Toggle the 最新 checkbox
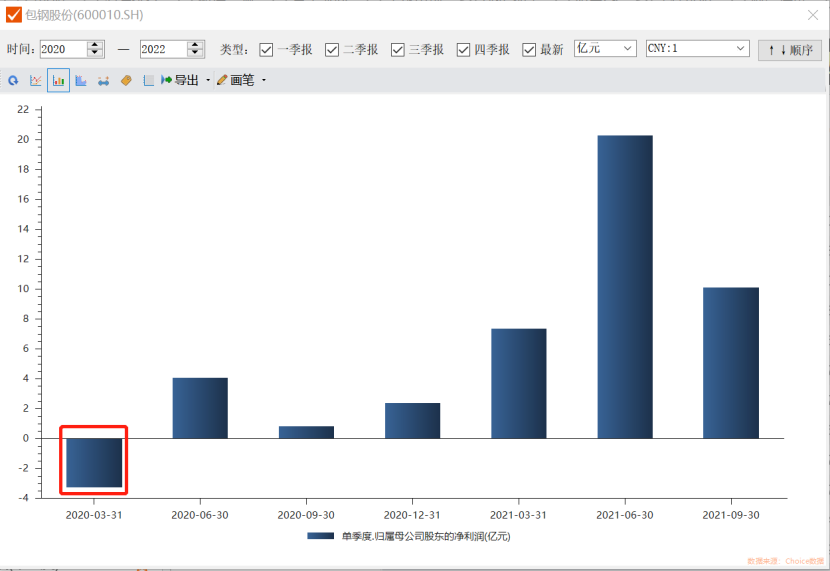The width and height of the screenshot is (830, 571). [530, 50]
